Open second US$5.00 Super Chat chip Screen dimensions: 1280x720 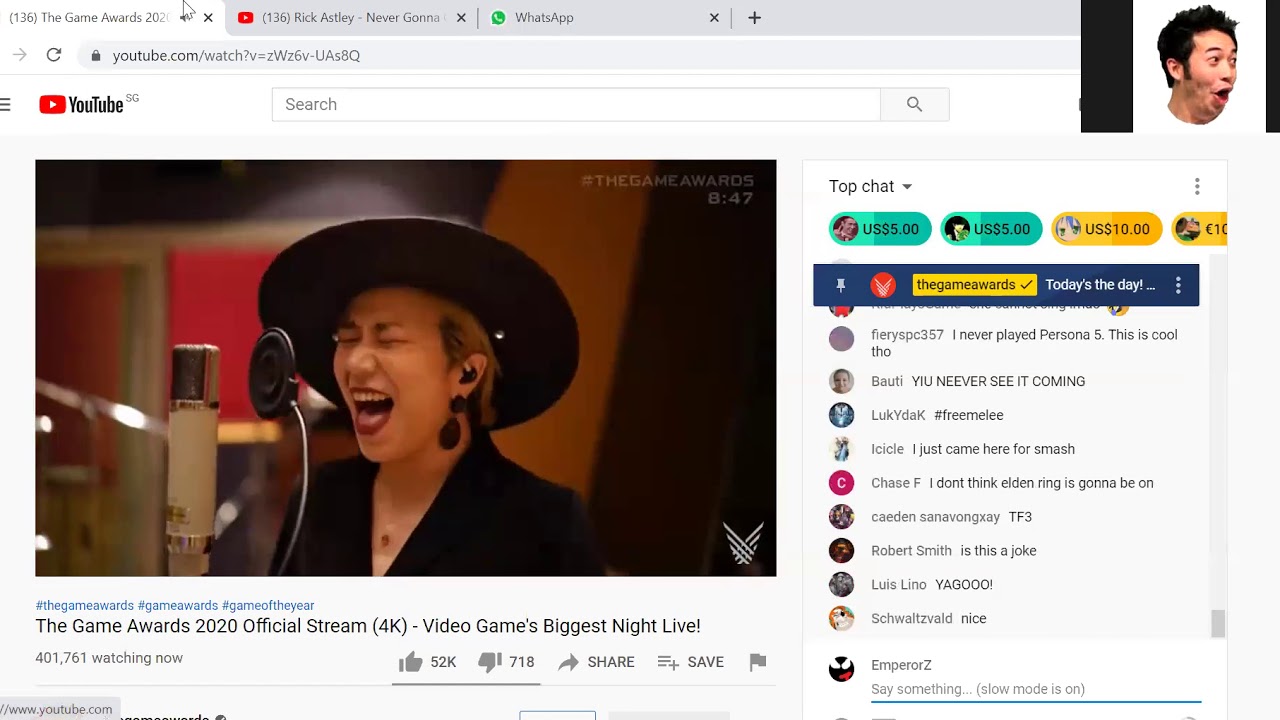pos(991,229)
